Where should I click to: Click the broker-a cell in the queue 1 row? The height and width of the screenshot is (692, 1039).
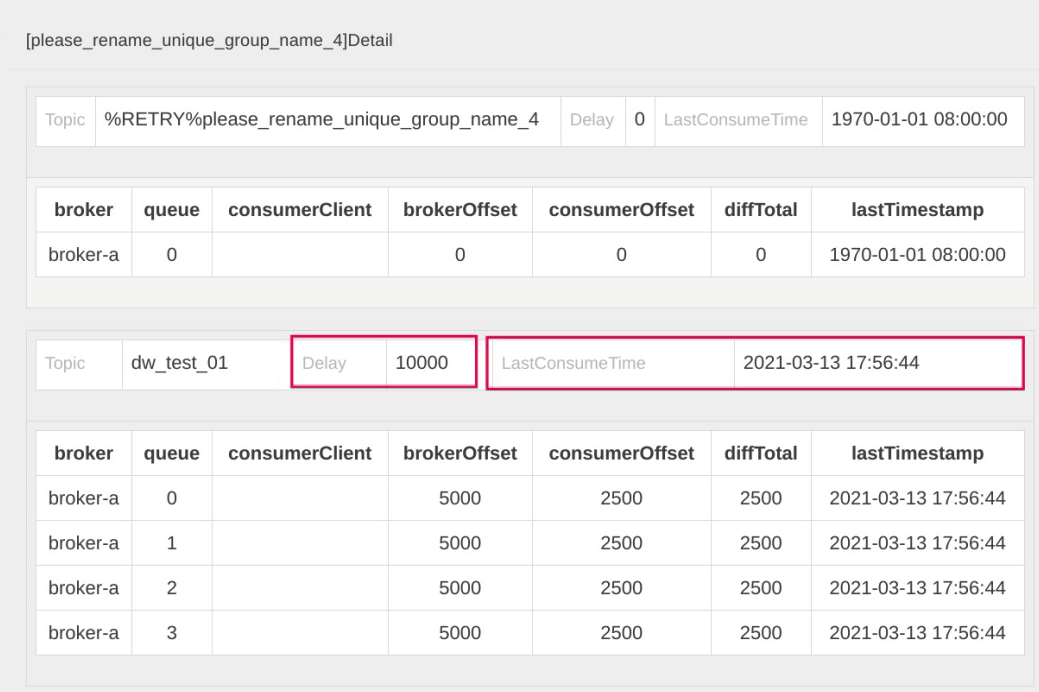point(83,543)
